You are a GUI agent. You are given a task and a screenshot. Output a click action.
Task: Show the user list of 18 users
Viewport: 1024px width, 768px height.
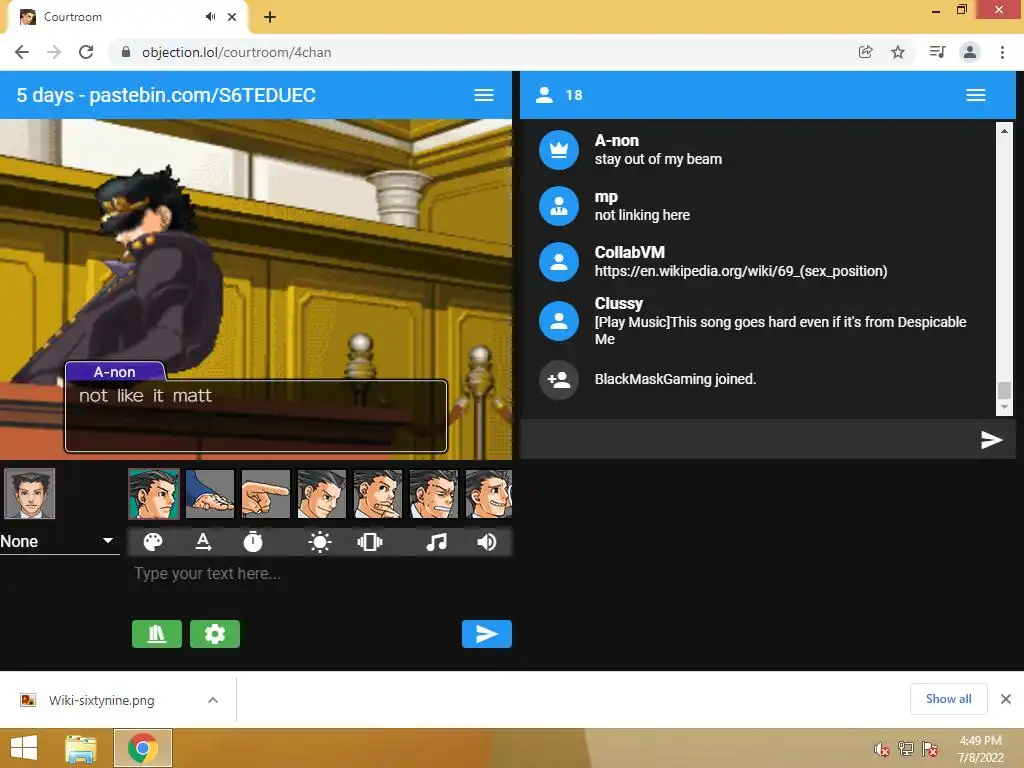click(x=559, y=95)
